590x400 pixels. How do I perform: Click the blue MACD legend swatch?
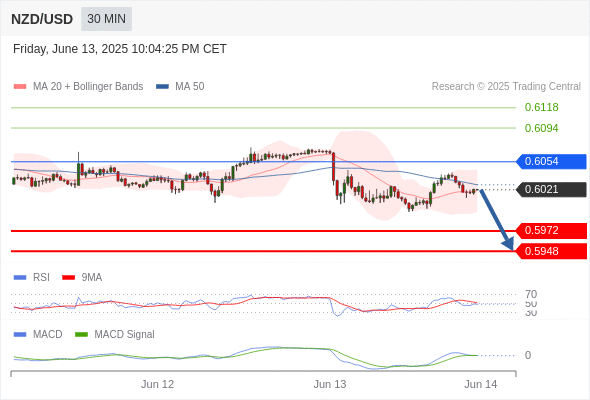pos(20,335)
